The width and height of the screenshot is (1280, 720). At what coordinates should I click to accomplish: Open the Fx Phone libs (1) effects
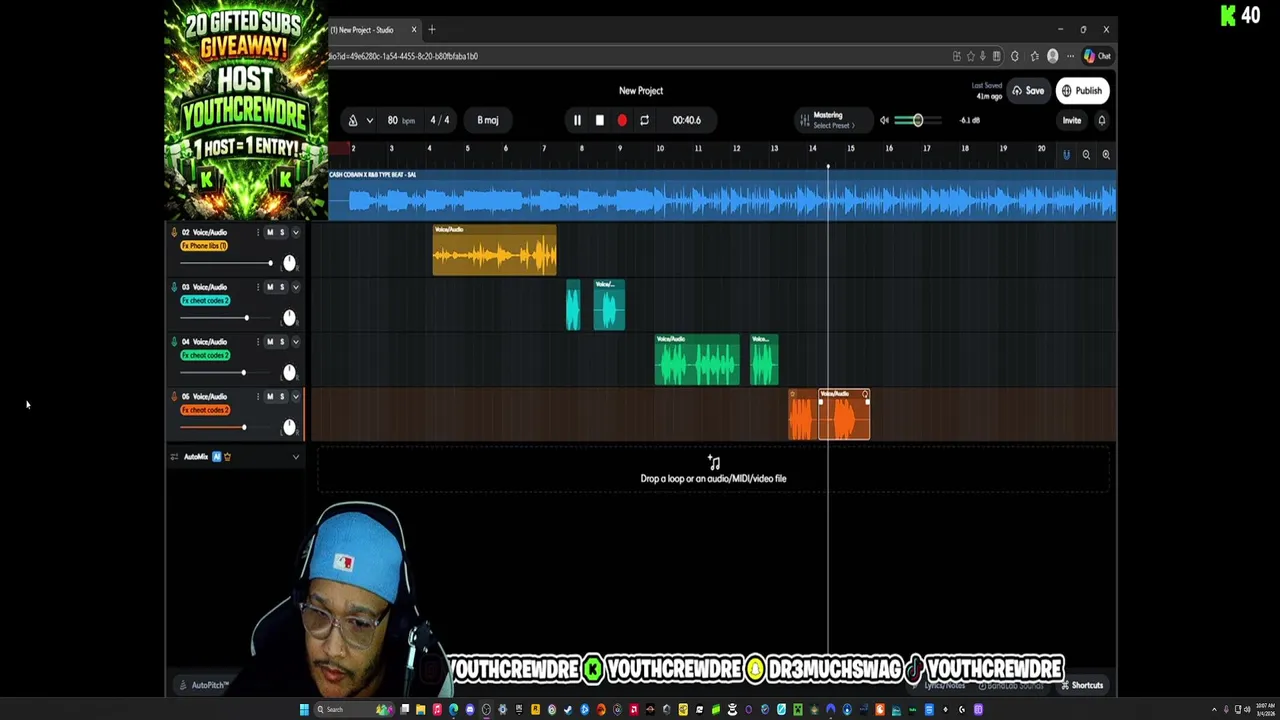point(204,246)
